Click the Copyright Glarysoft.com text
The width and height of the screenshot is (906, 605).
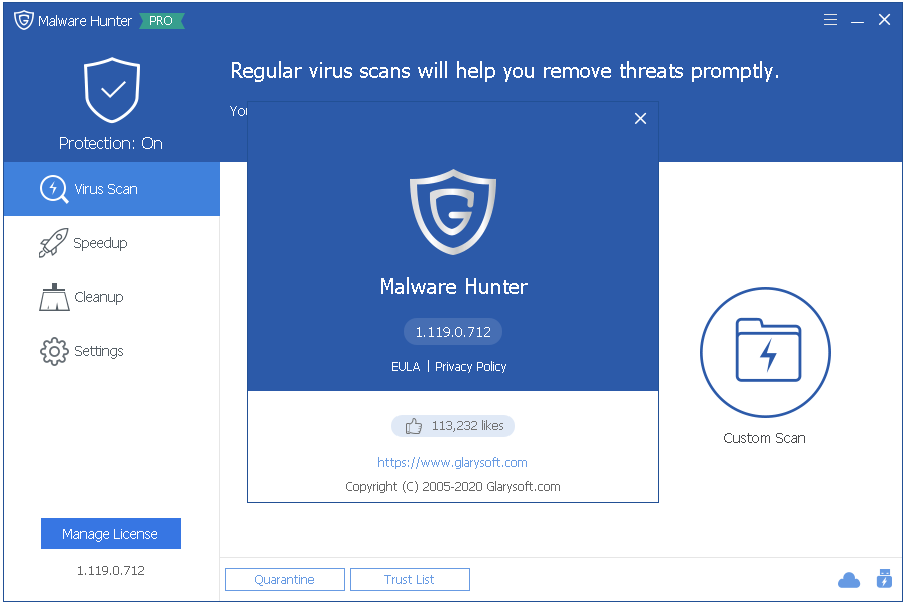click(453, 487)
